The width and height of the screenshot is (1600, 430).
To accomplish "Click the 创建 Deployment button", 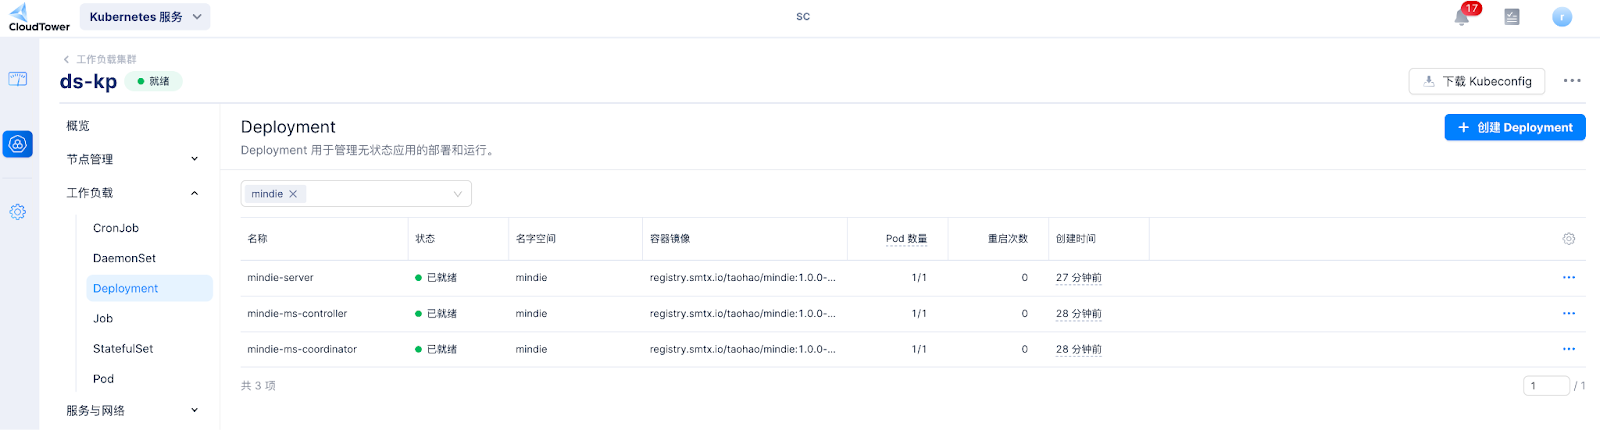I will 1515,127.
